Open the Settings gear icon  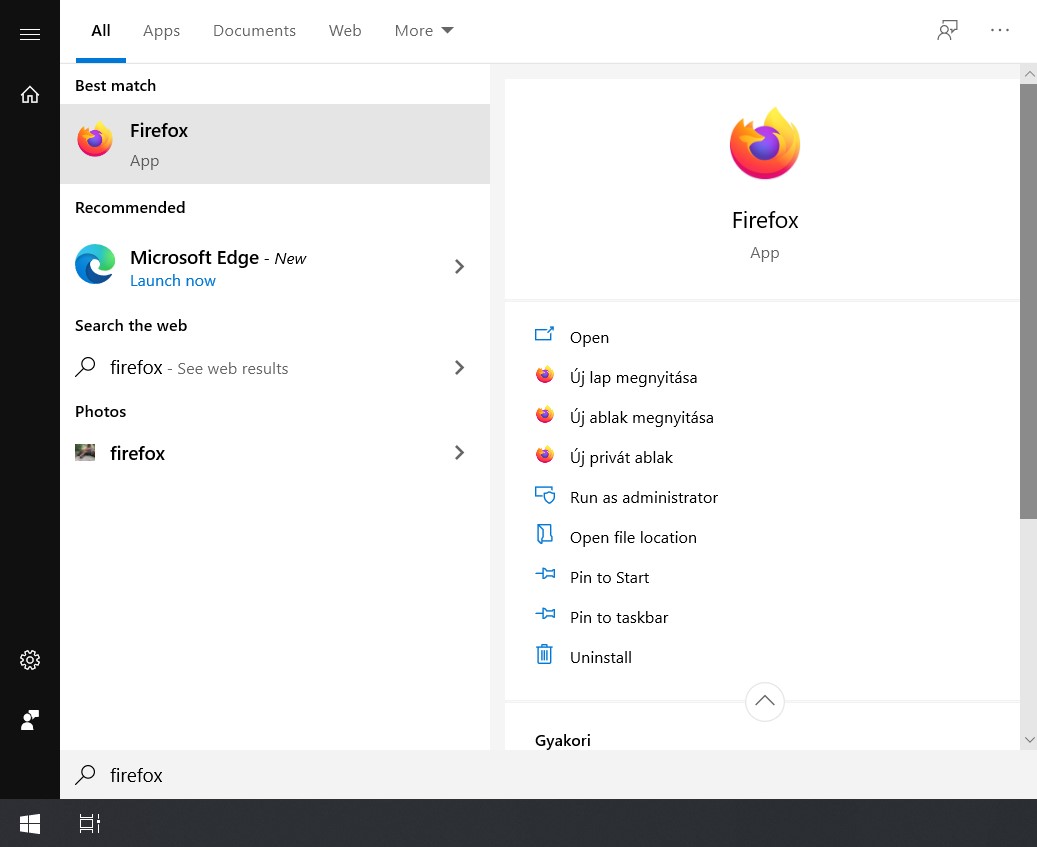tap(30, 660)
